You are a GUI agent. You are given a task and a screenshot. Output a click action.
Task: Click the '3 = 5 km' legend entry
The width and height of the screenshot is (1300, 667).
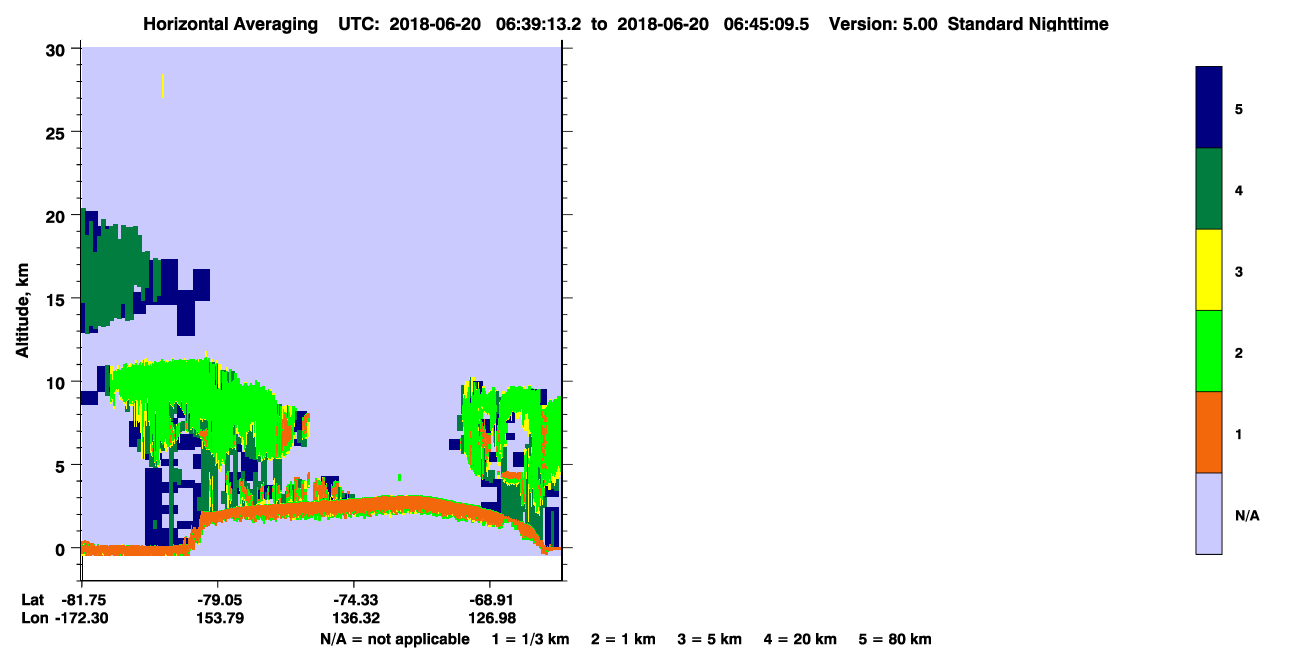tap(710, 639)
